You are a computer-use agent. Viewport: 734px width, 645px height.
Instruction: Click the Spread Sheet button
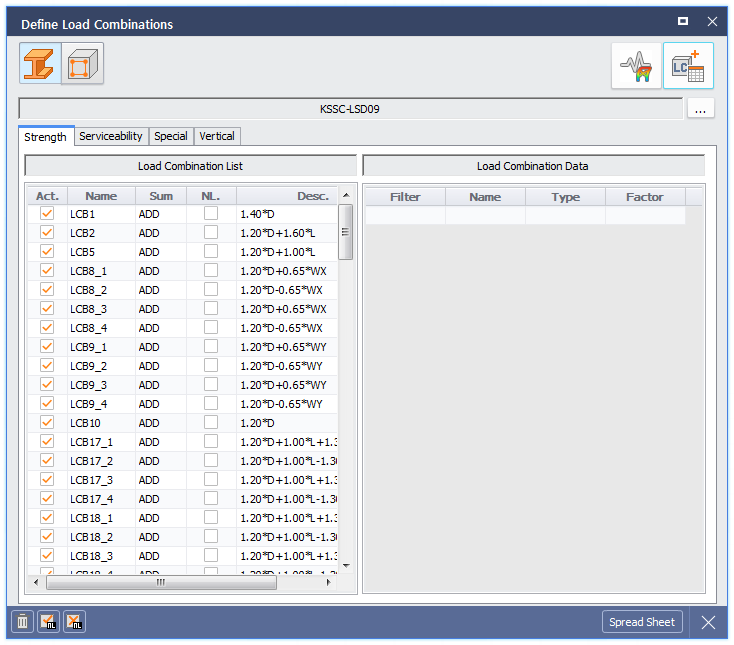(x=642, y=622)
